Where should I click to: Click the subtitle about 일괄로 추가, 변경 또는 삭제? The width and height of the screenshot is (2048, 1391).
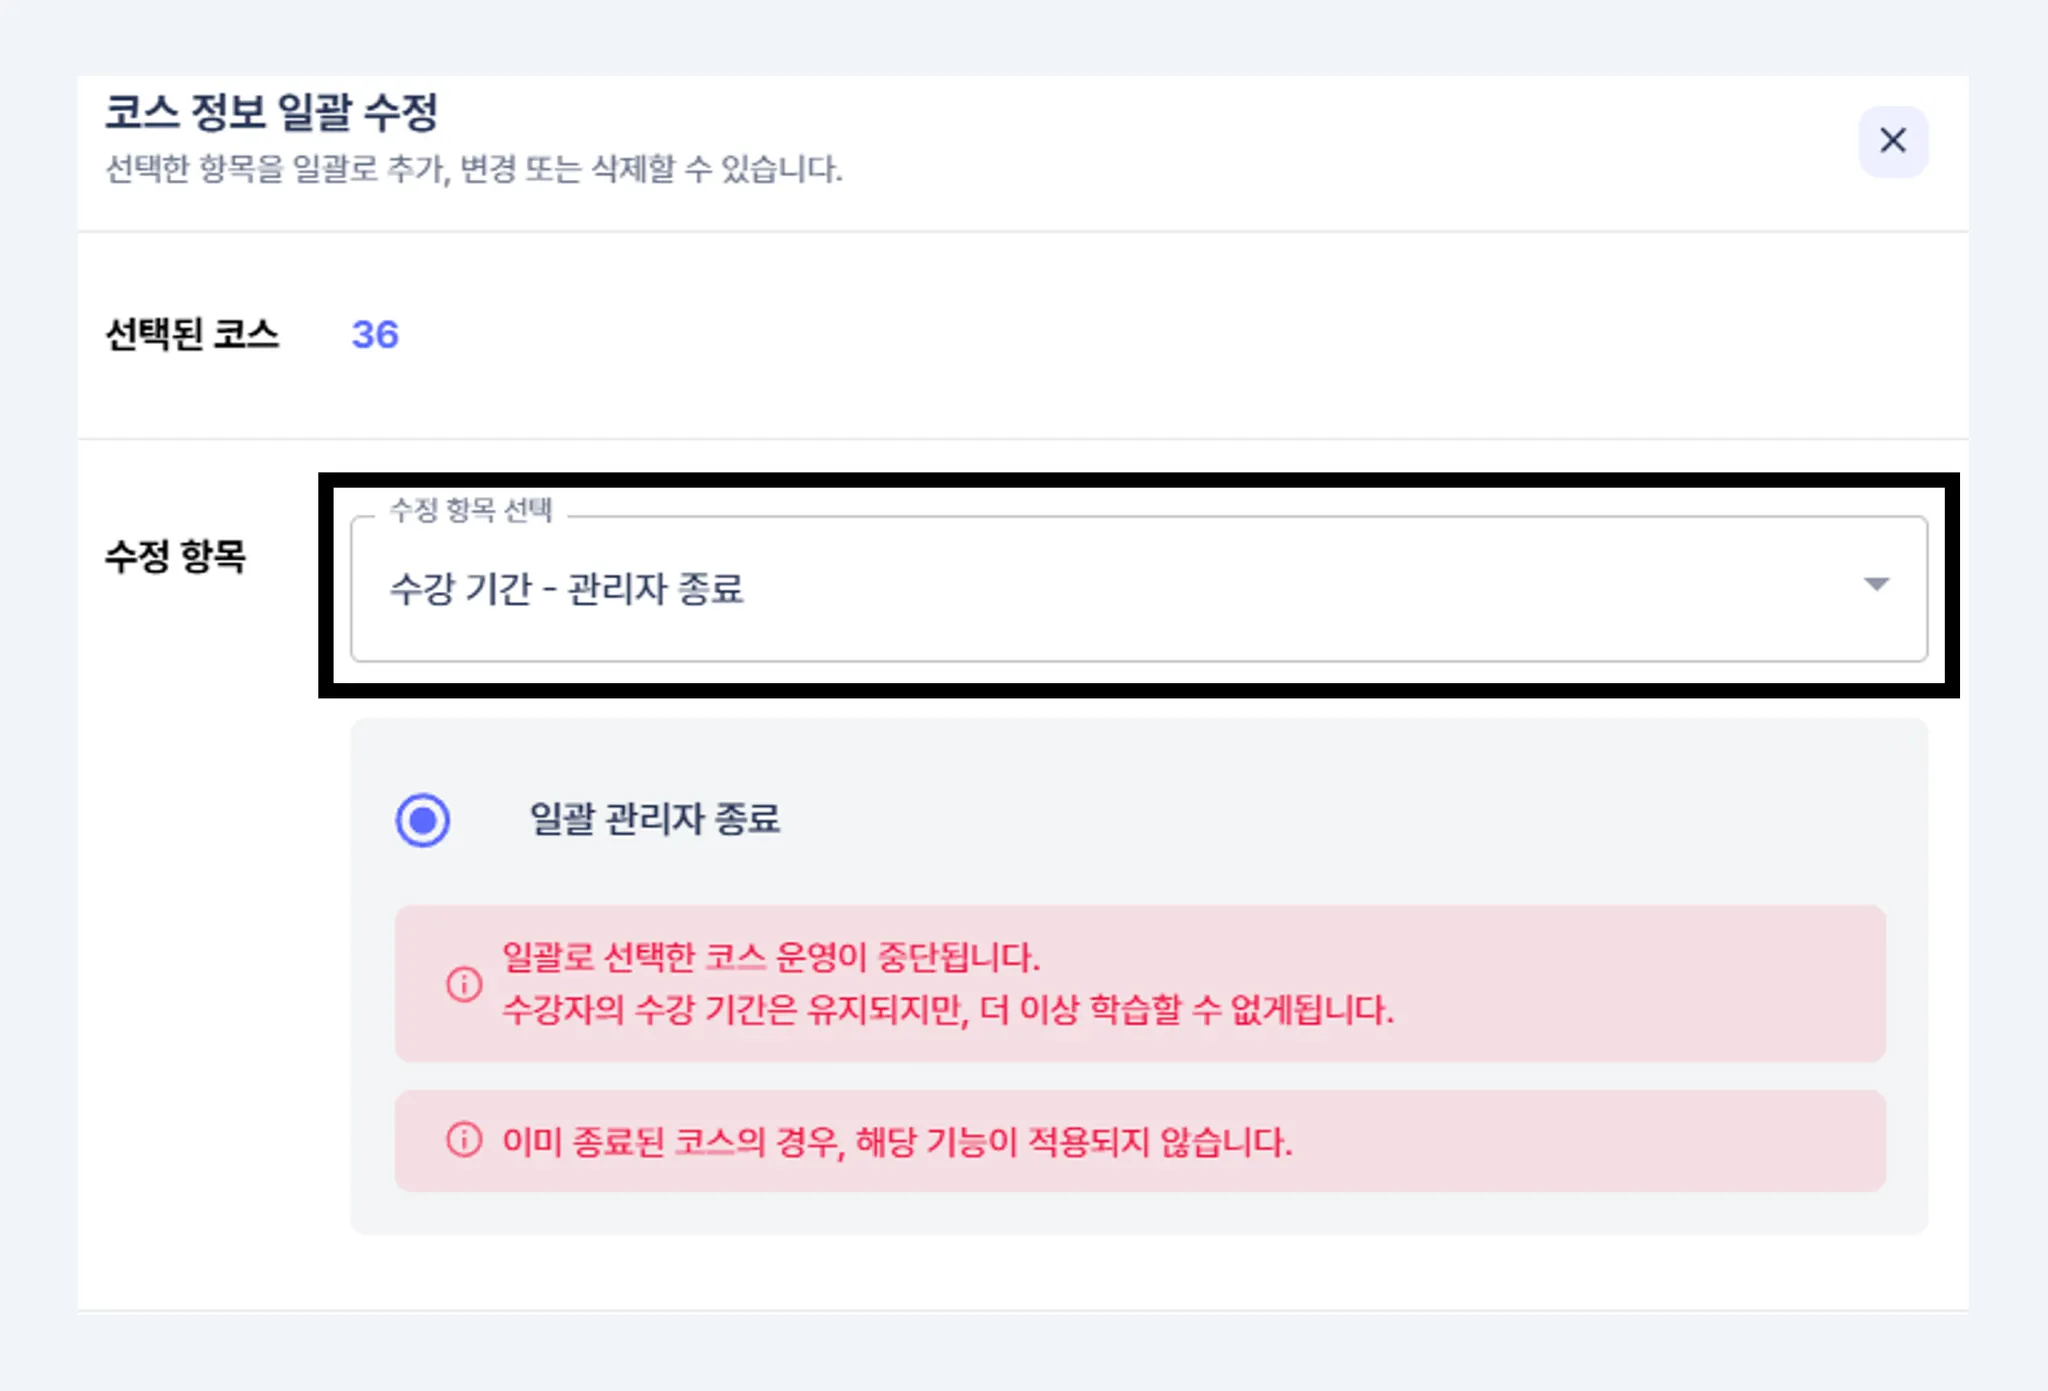coord(474,169)
